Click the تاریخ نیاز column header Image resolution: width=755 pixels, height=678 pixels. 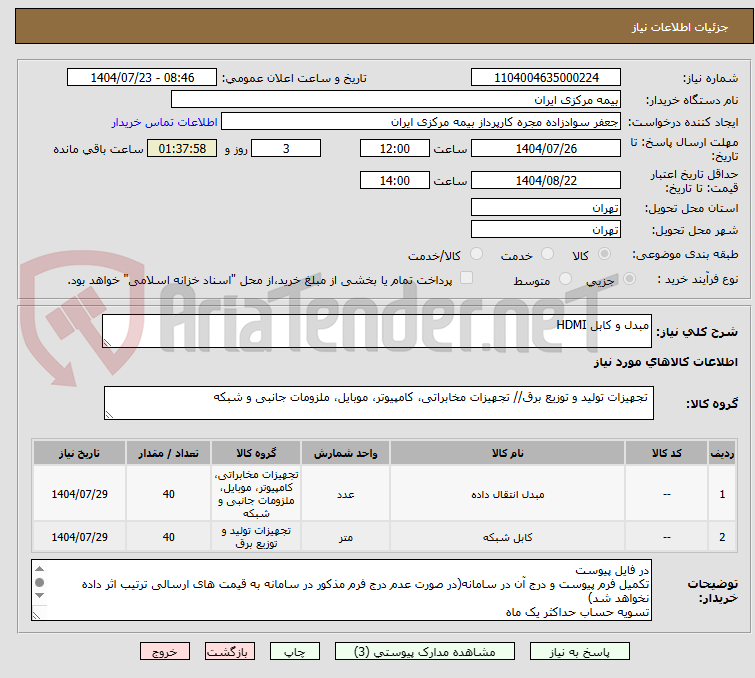tap(79, 453)
